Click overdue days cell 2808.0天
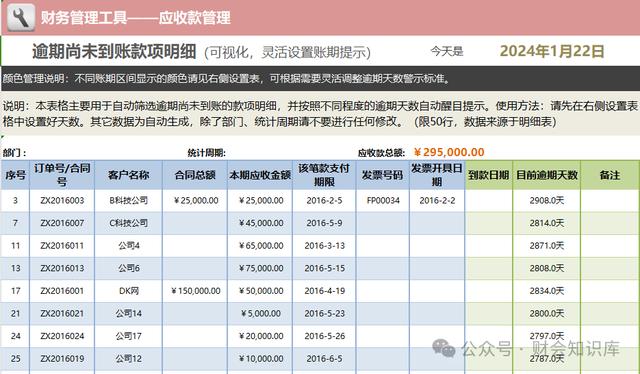This screenshot has height=374, width=640. coord(547,268)
